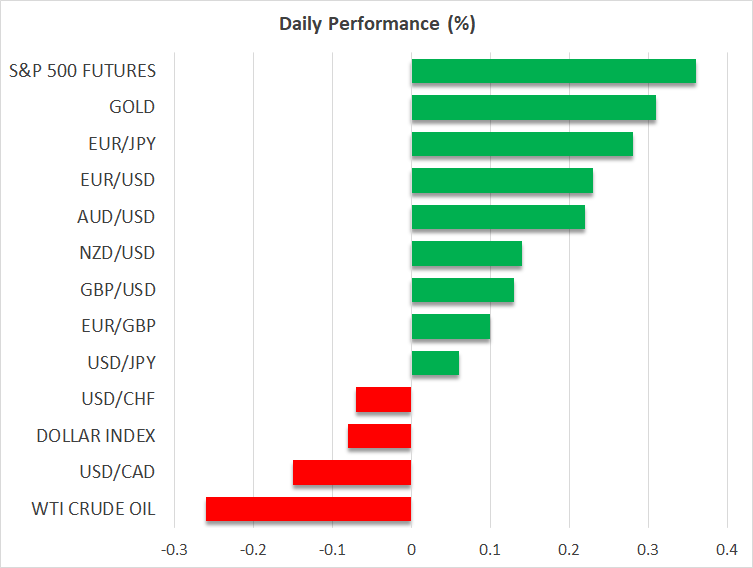Select the S&P 500 FUTURES green bar
Viewport: 753px width, 568px height.
(553, 71)
